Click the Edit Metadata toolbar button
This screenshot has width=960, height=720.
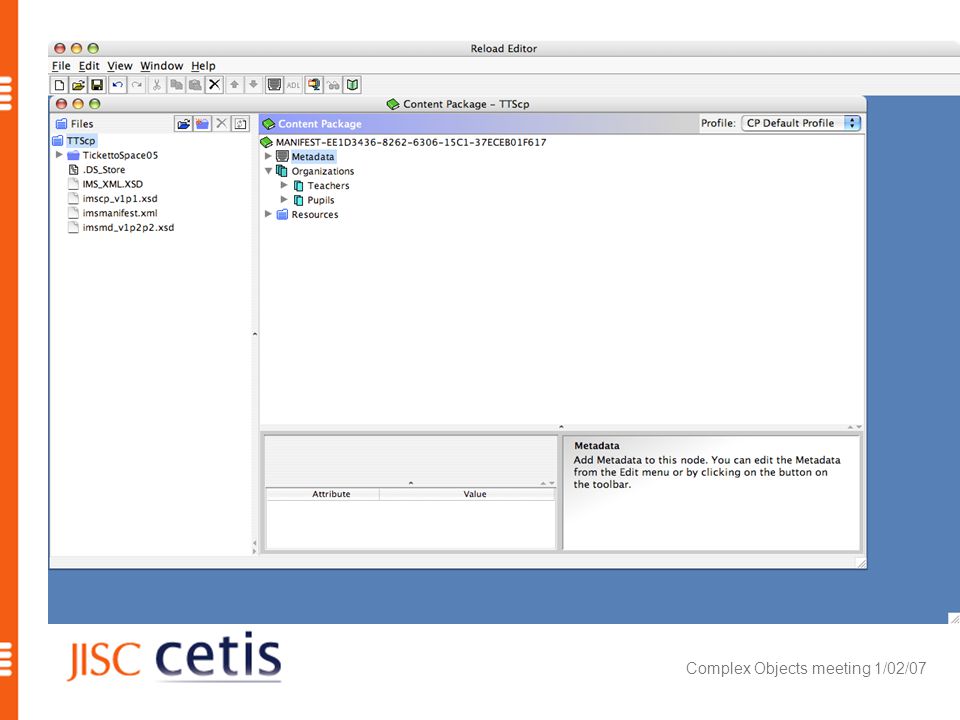point(274,85)
